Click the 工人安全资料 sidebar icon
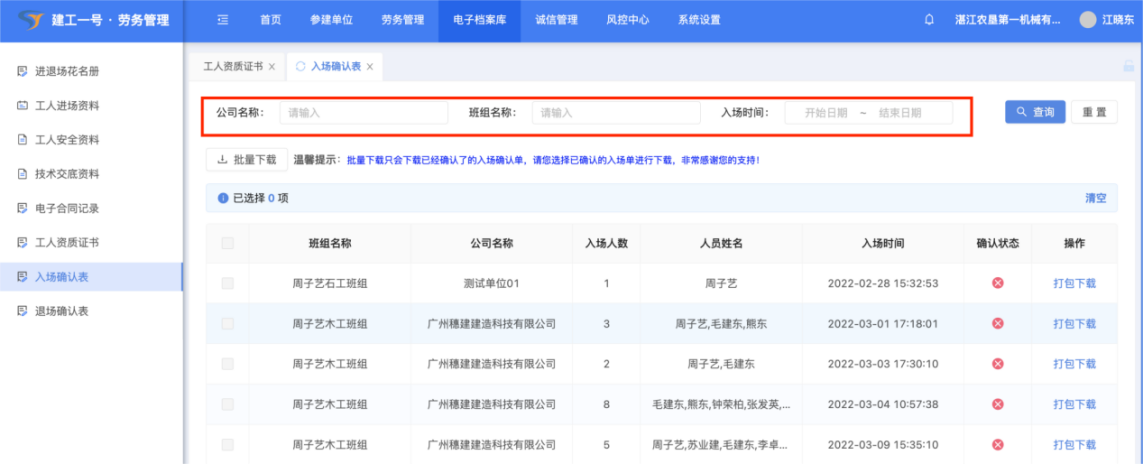Screen dimensions: 1143x464 point(22,140)
